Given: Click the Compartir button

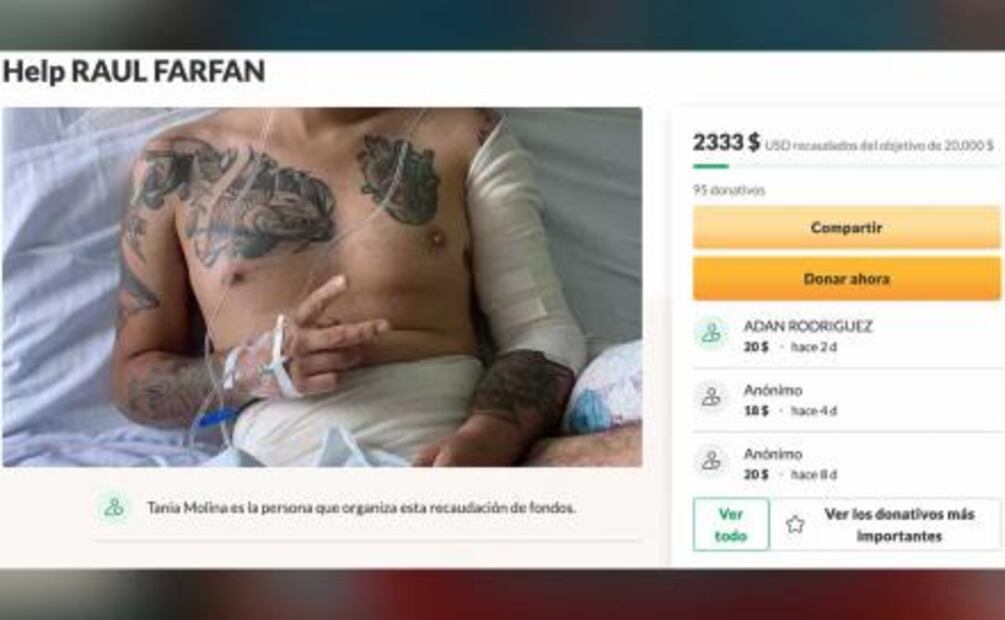Looking at the screenshot, I should 846,228.
